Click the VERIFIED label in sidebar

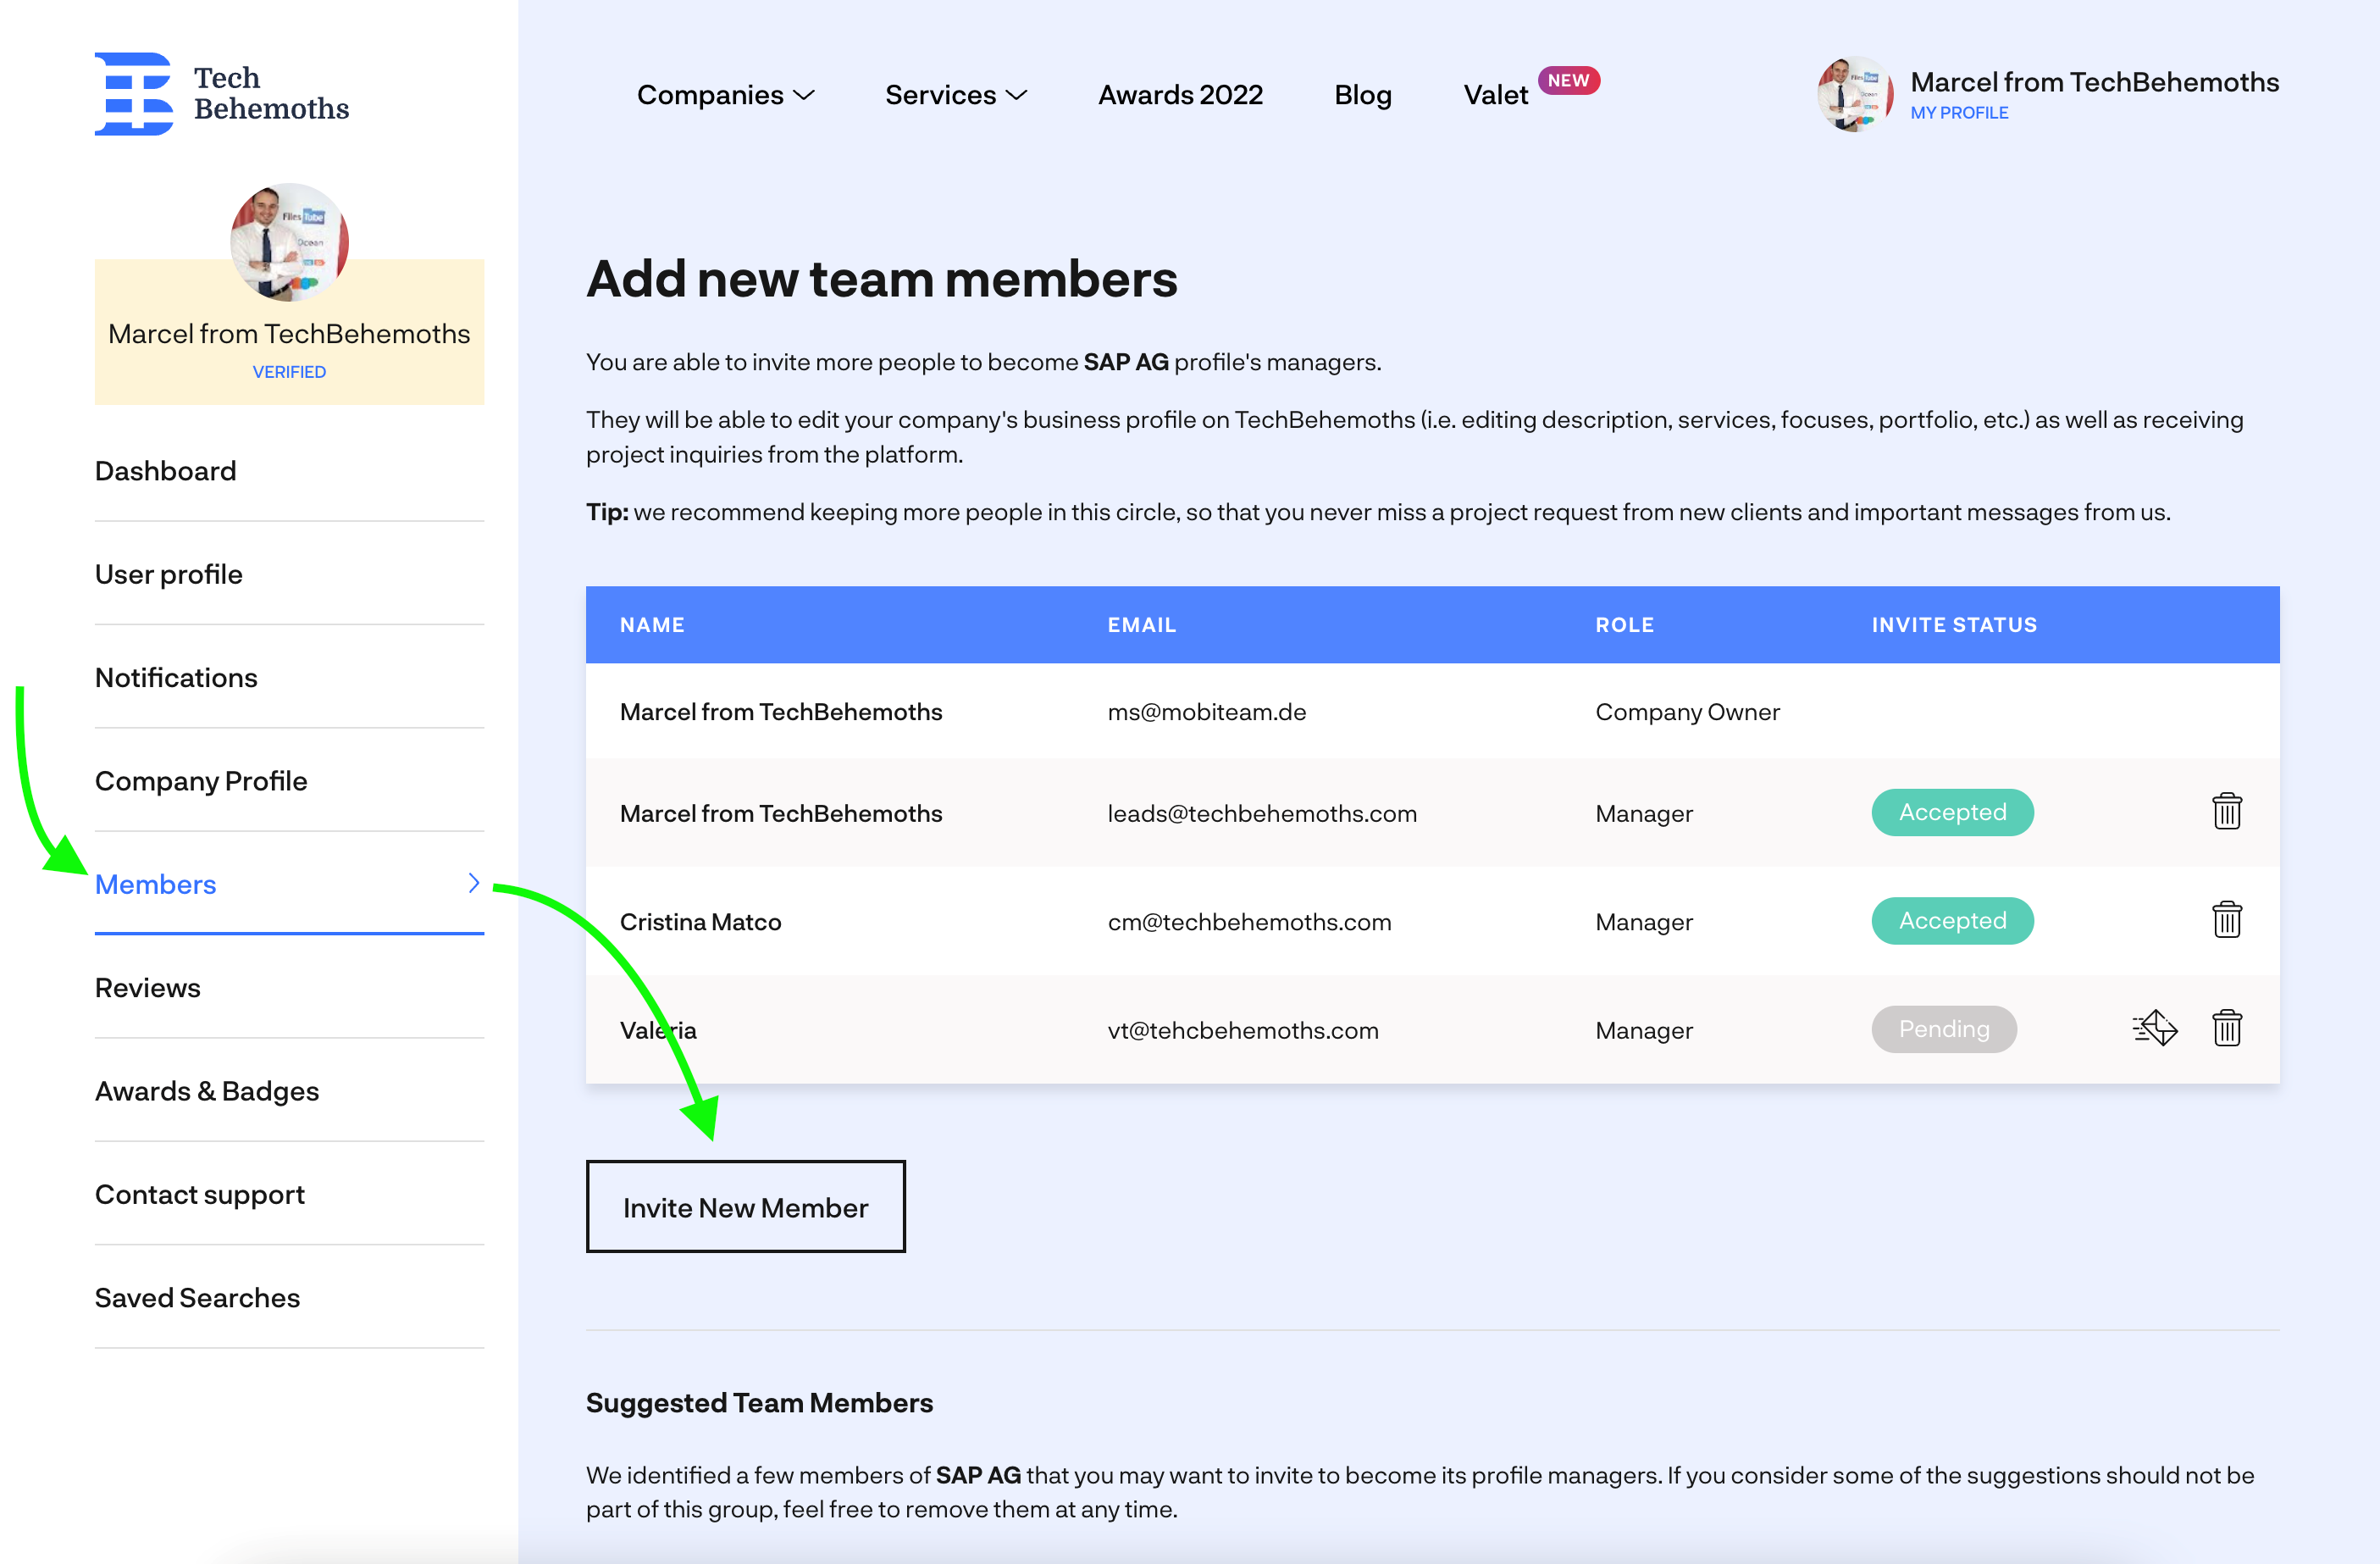coord(289,372)
